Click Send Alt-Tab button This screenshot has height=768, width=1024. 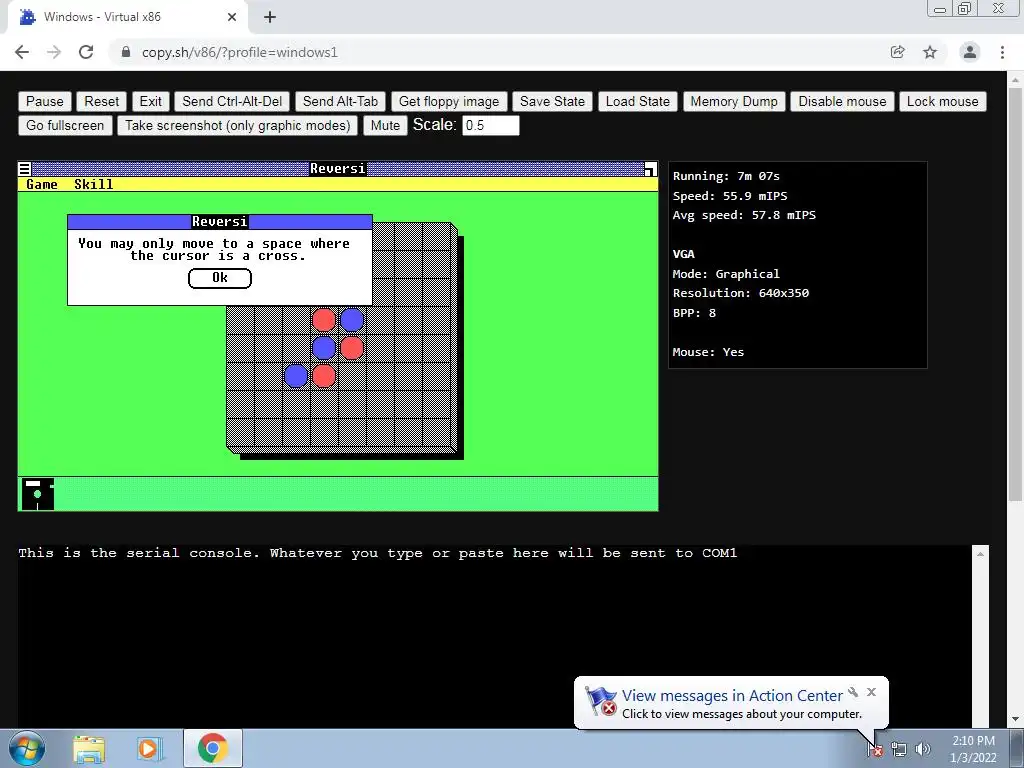tap(340, 101)
